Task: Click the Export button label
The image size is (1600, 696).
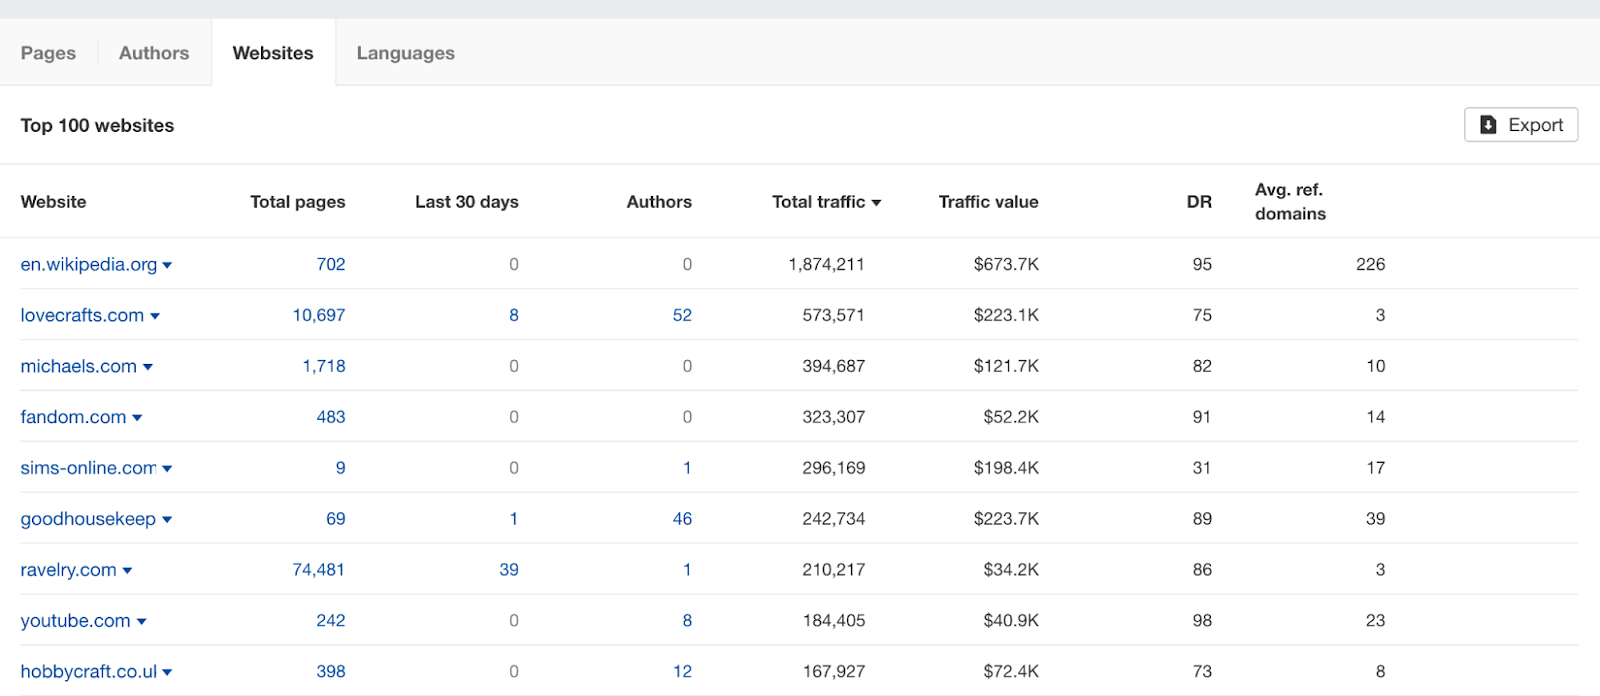Action: pos(1536,125)
